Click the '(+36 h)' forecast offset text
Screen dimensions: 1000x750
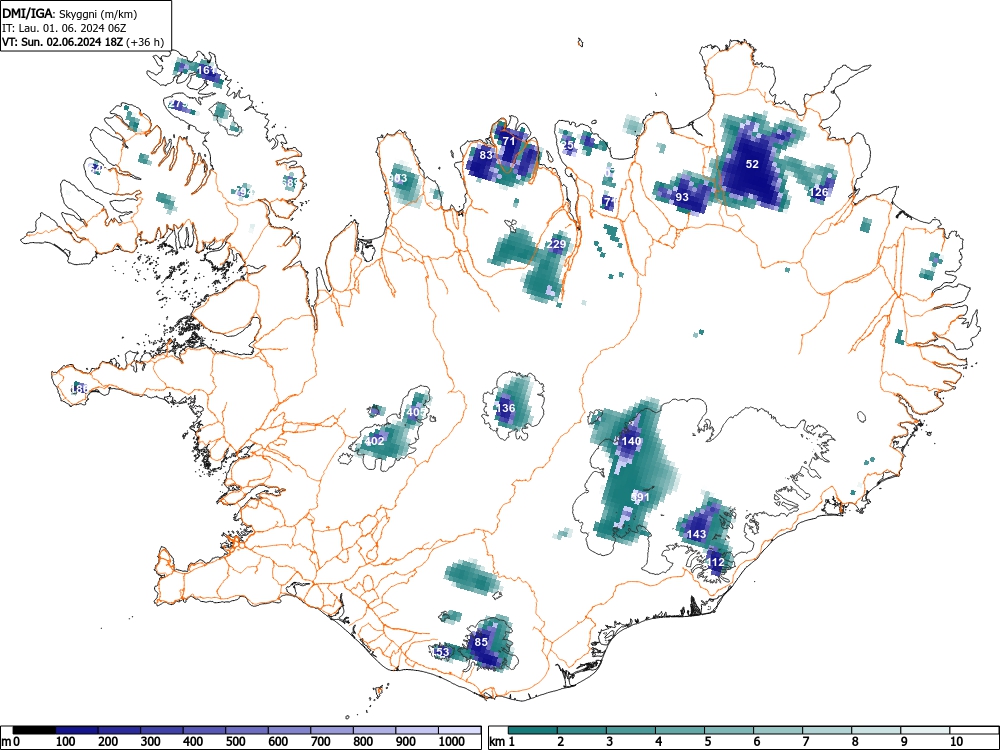pos(145,43)
